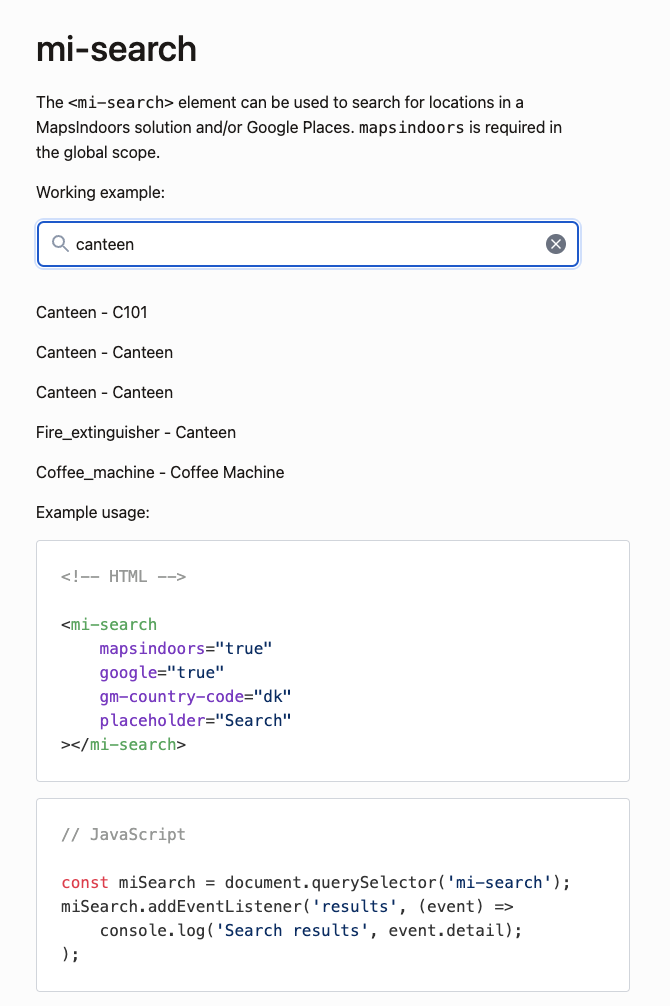670x1006 pixels.
Task: Focus the search input containing "canteen"
Action: click(x=300, y=244)
